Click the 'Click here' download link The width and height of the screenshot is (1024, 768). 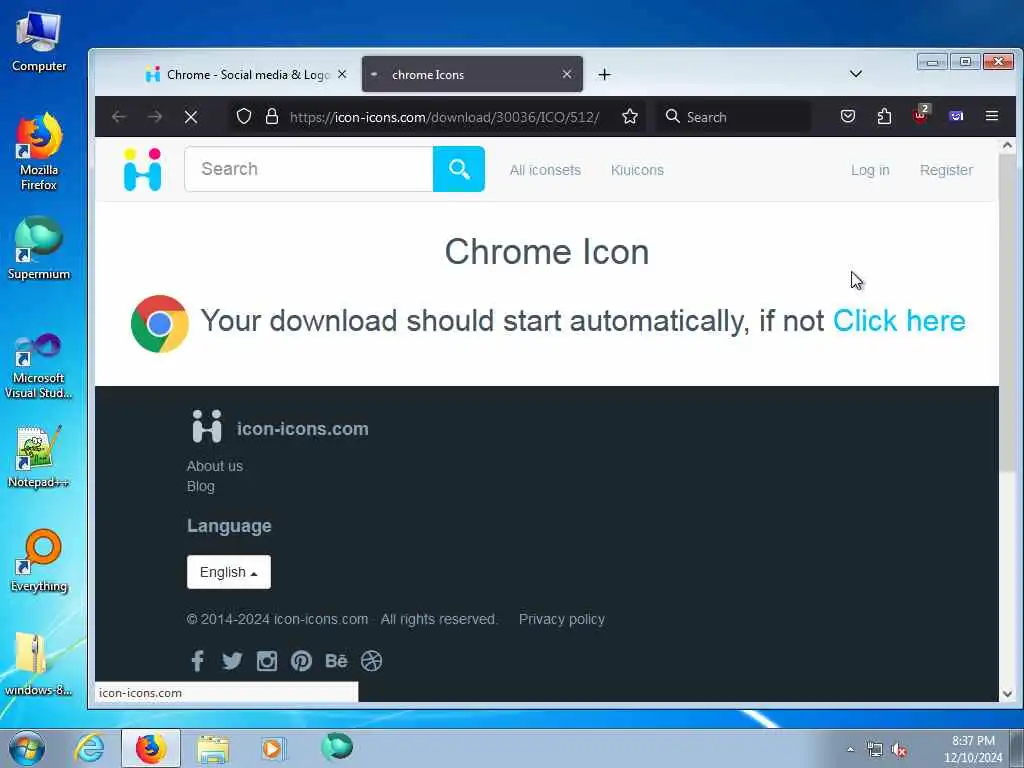pyautogui.click(x=899, y=321)
